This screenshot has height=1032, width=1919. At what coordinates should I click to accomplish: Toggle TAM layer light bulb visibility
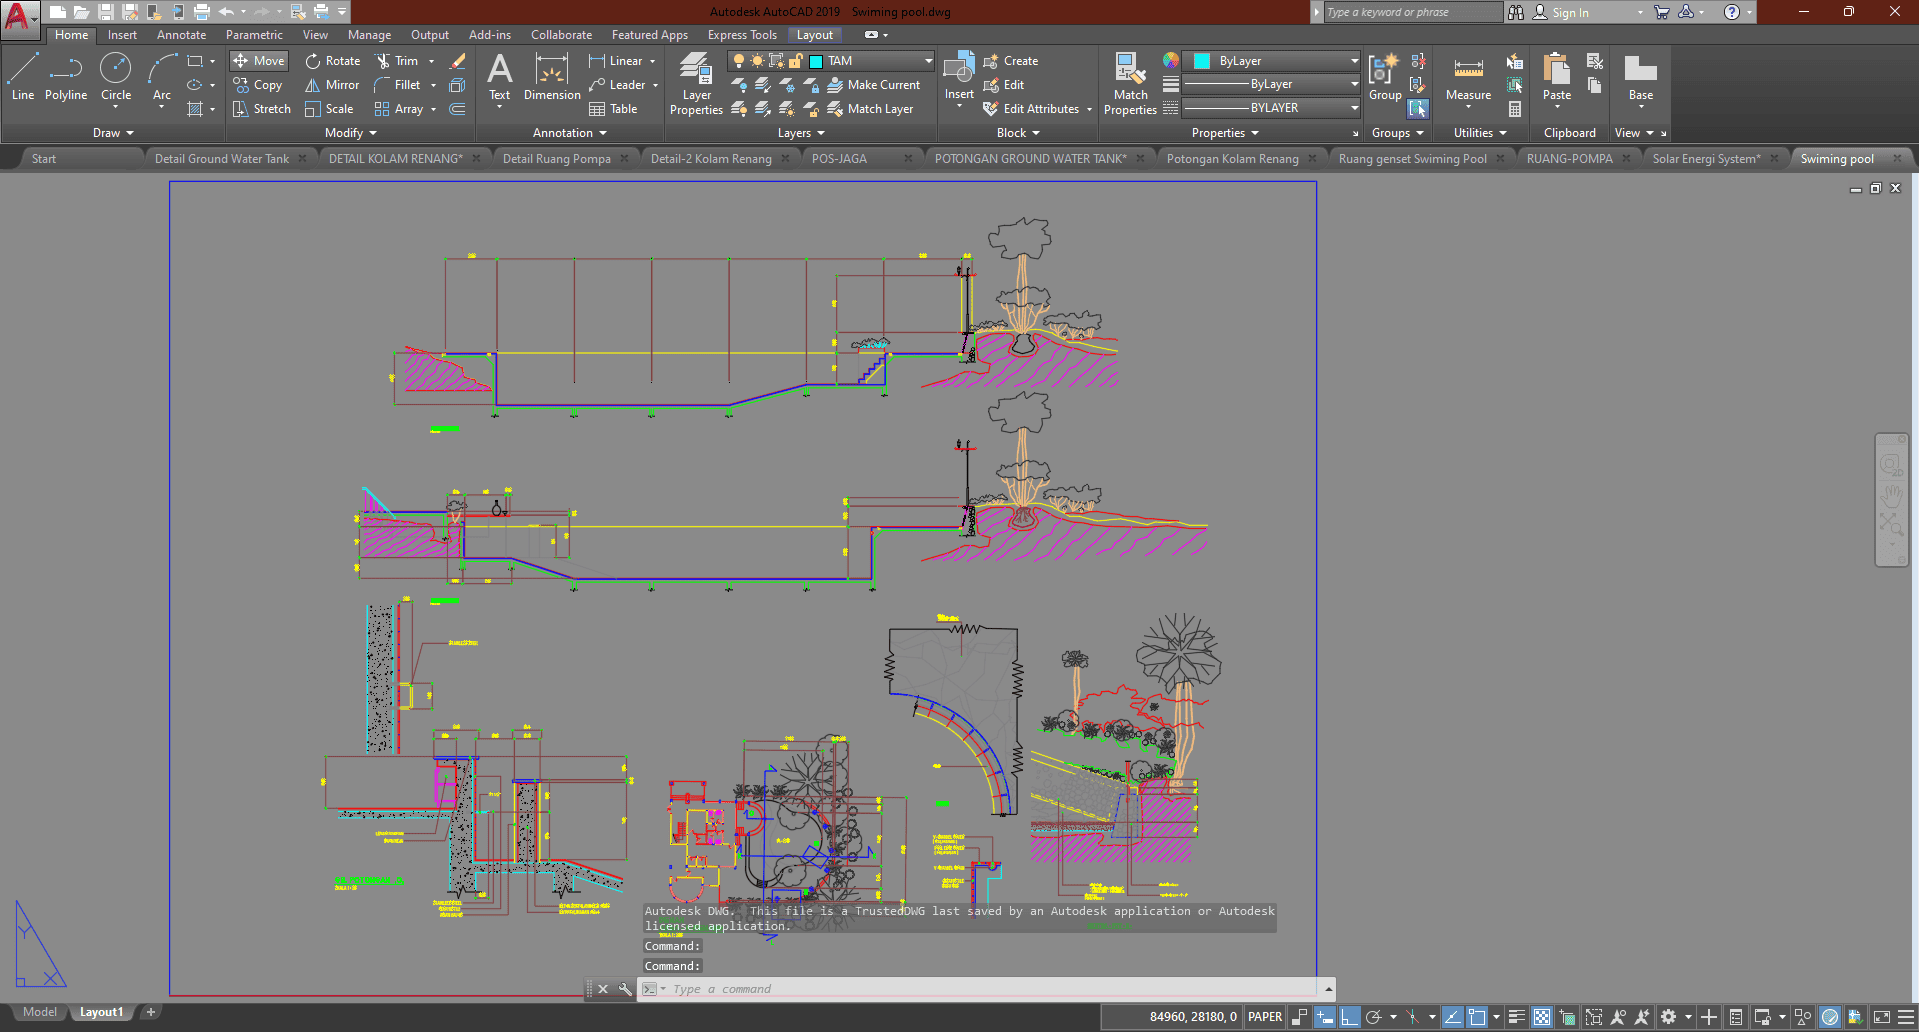coord(739,61)
